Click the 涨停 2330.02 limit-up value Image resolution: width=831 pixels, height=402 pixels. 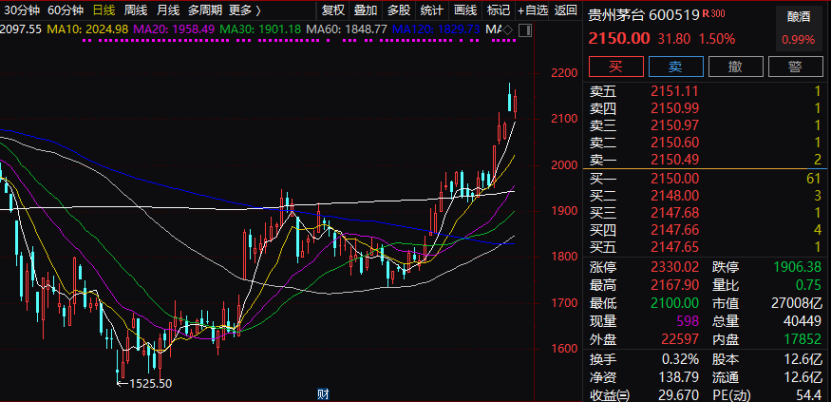[675, 267]
